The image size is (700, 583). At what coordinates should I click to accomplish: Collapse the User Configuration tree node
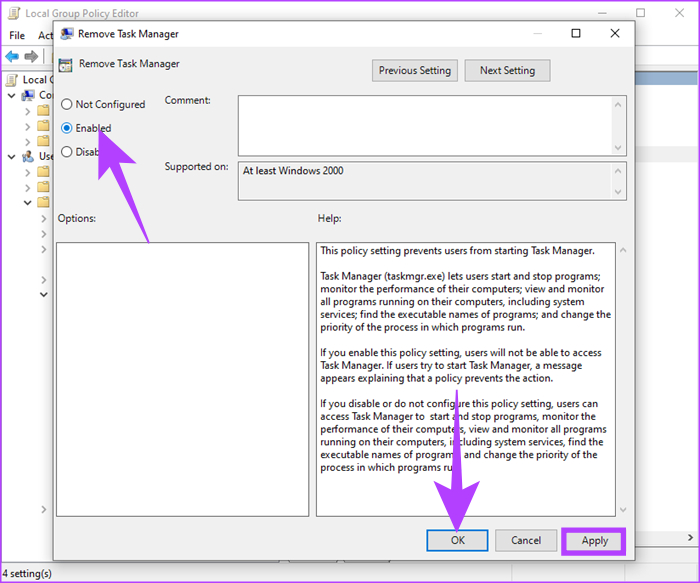[12, 157]
